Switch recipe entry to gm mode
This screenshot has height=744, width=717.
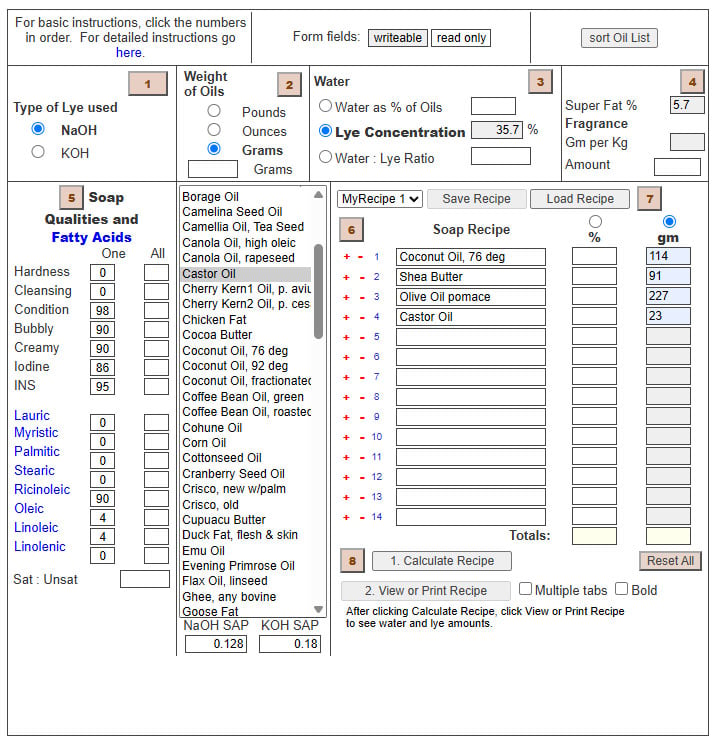click(669, 222)
